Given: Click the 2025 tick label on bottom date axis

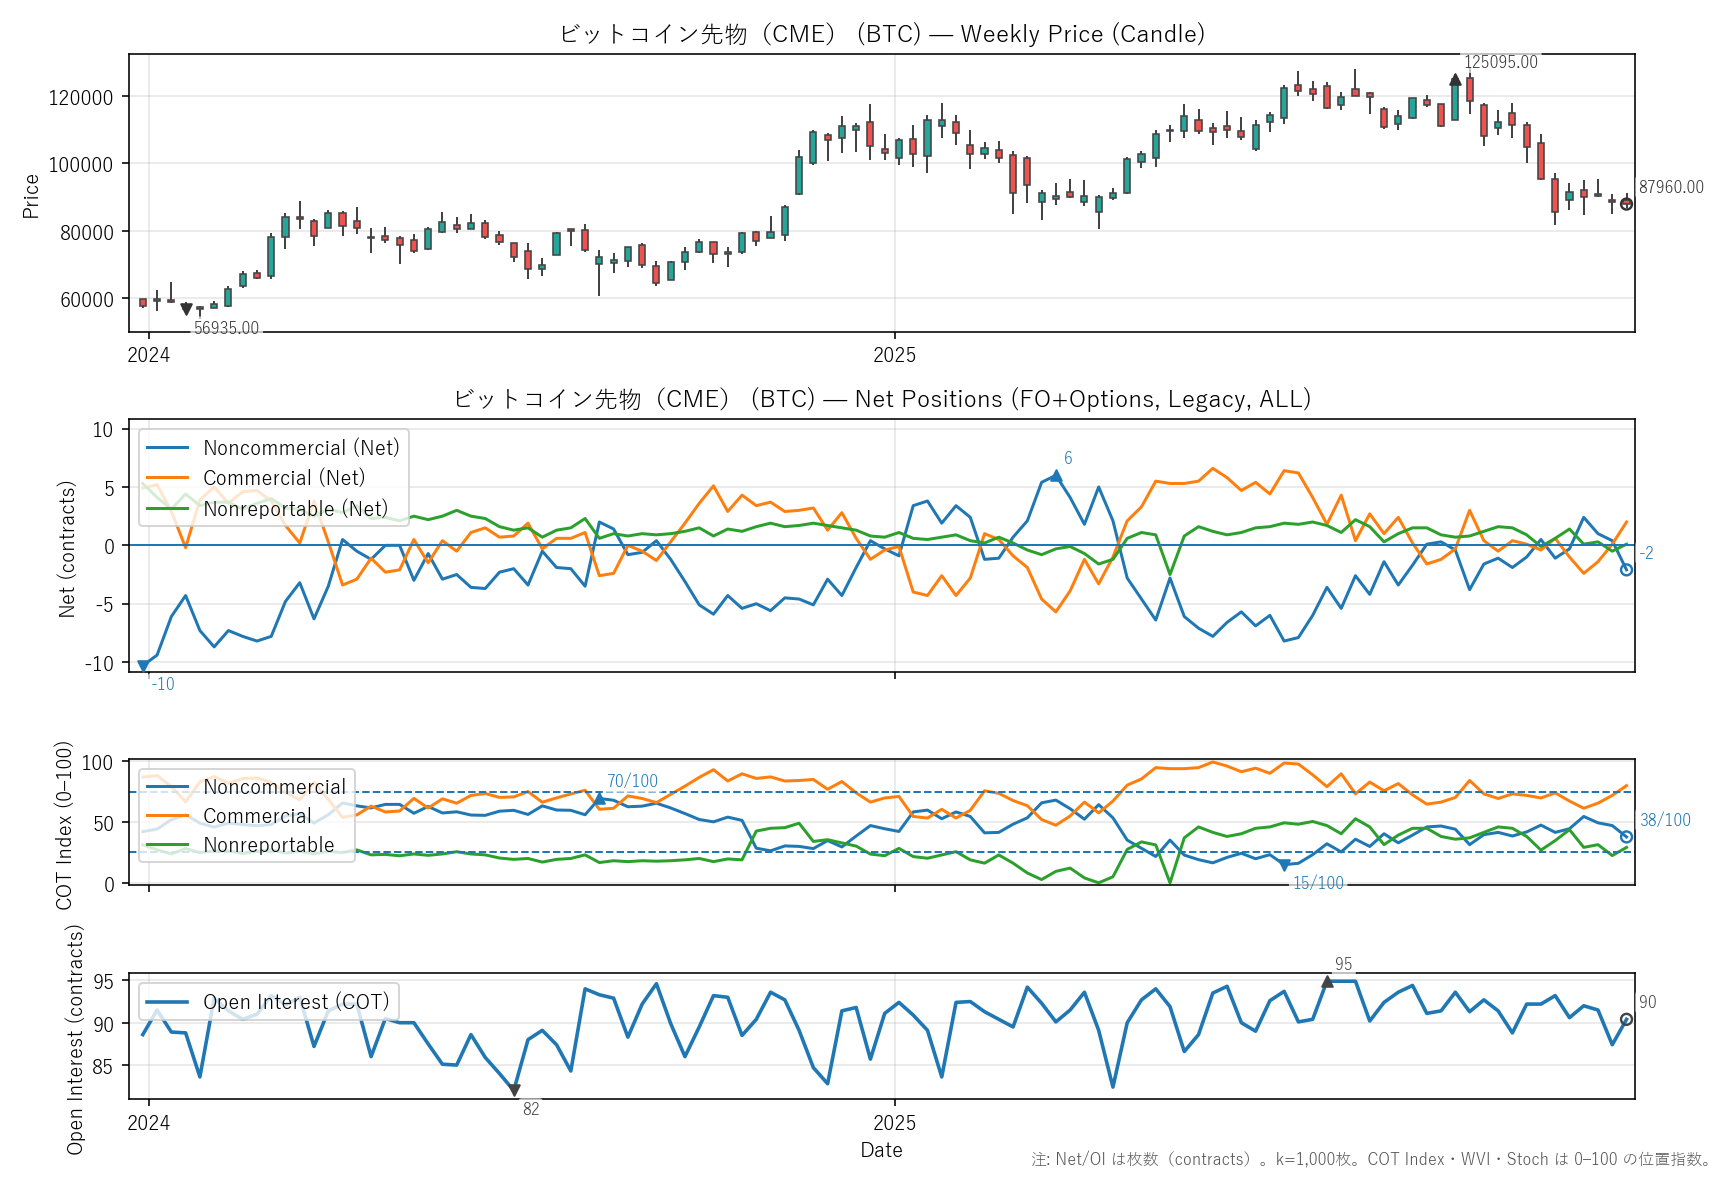Looking at the screenshot, I should [894, 1122].
